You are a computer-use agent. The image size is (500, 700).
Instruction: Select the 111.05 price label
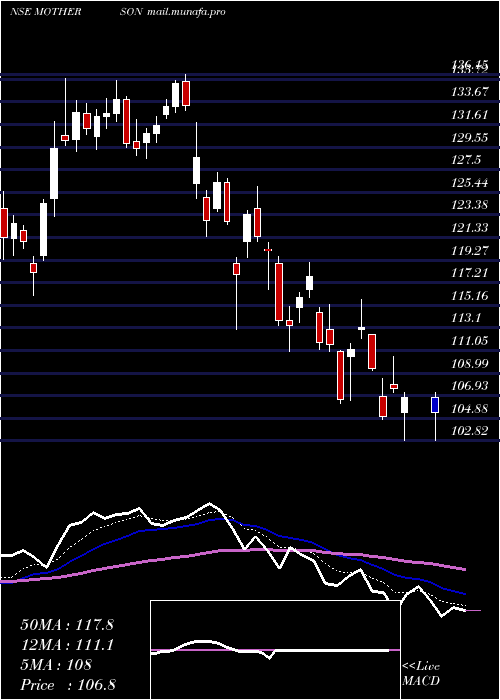pyautogui.click(x=469, y=341)
